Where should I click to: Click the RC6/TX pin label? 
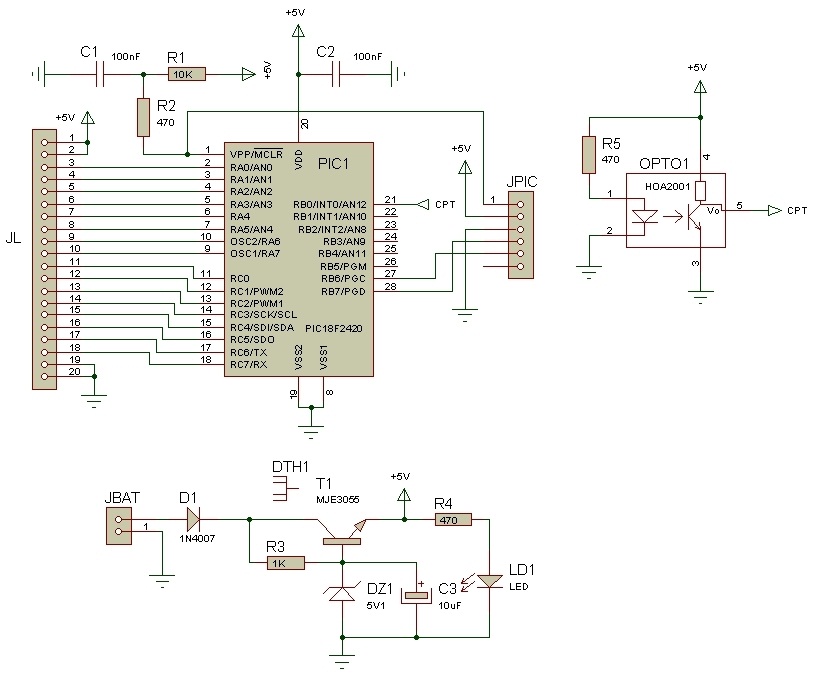click(249, 352)
